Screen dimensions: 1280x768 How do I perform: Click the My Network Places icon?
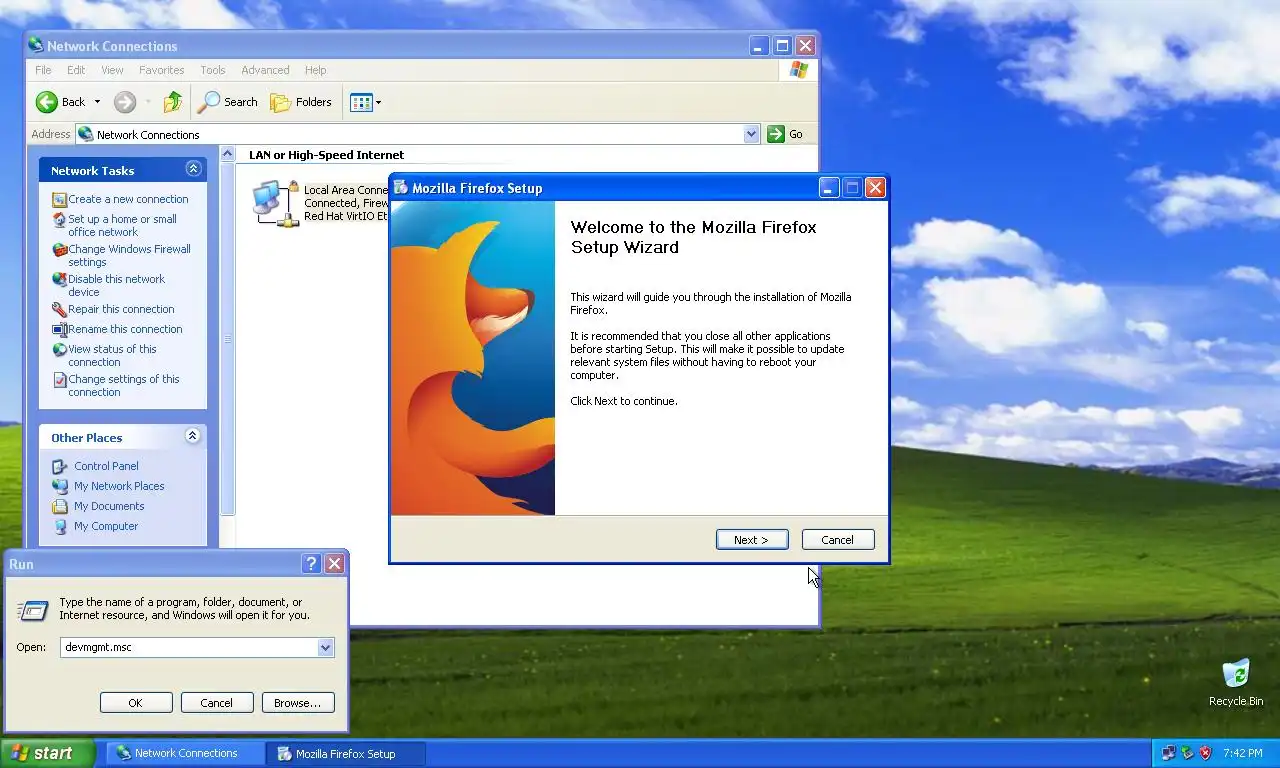click(x=60, y=486)
